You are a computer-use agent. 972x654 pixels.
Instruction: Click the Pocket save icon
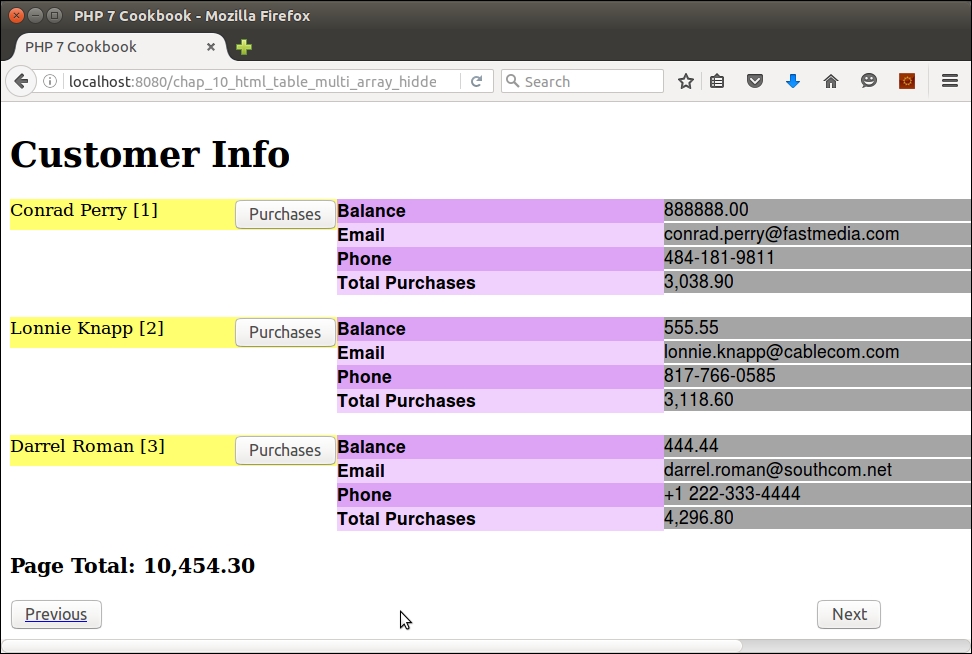coord(755,82)
